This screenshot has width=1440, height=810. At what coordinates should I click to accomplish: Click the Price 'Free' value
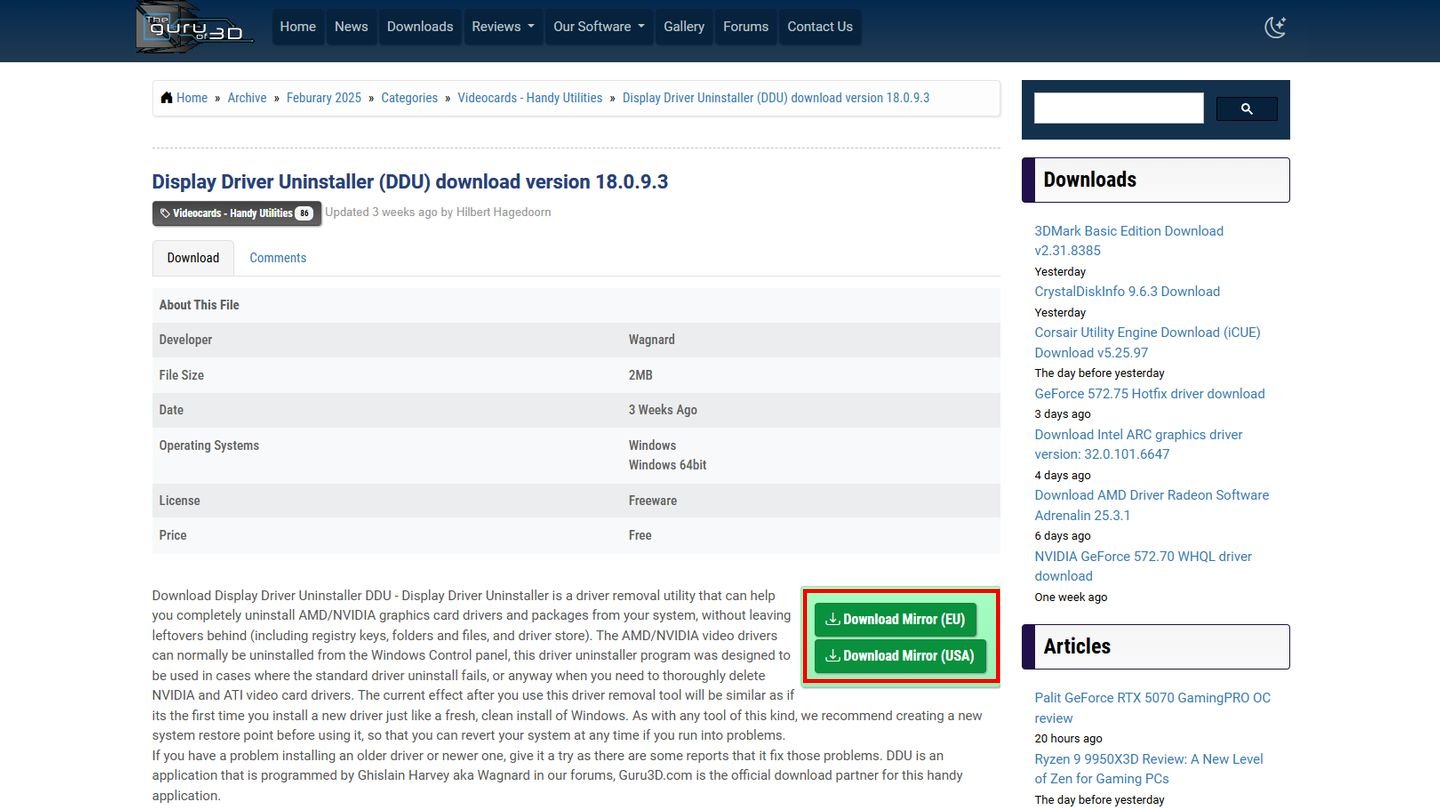pos(640,535)
